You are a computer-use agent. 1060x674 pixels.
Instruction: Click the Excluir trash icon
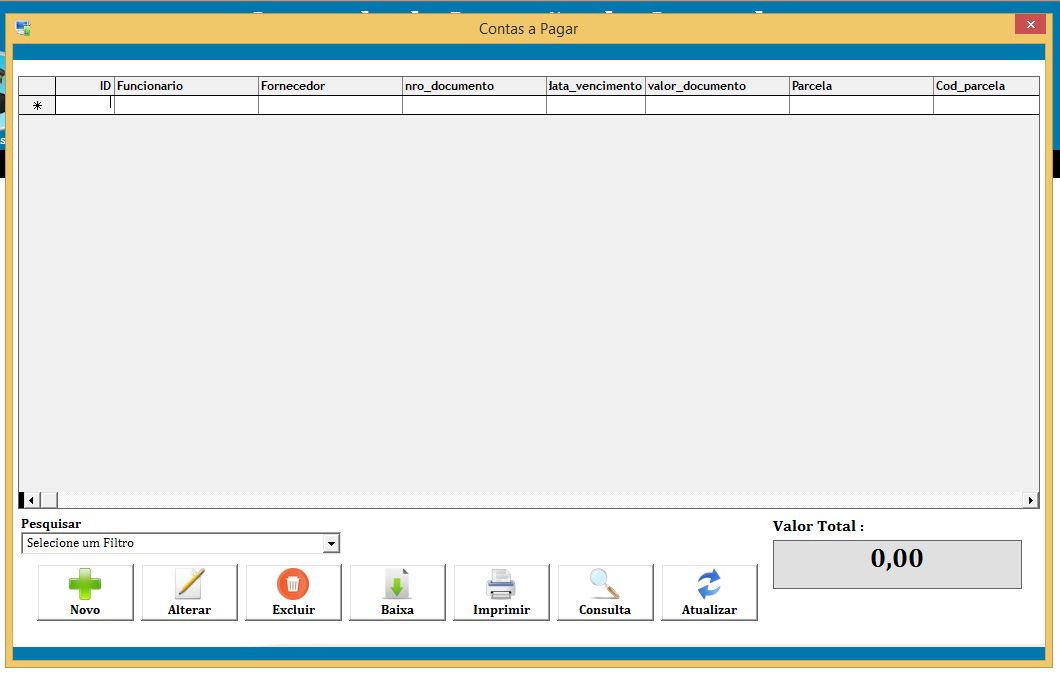coord(293,584)
